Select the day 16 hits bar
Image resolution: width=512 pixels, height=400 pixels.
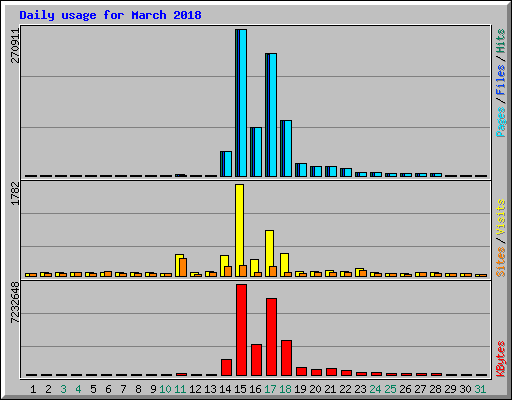256,152
